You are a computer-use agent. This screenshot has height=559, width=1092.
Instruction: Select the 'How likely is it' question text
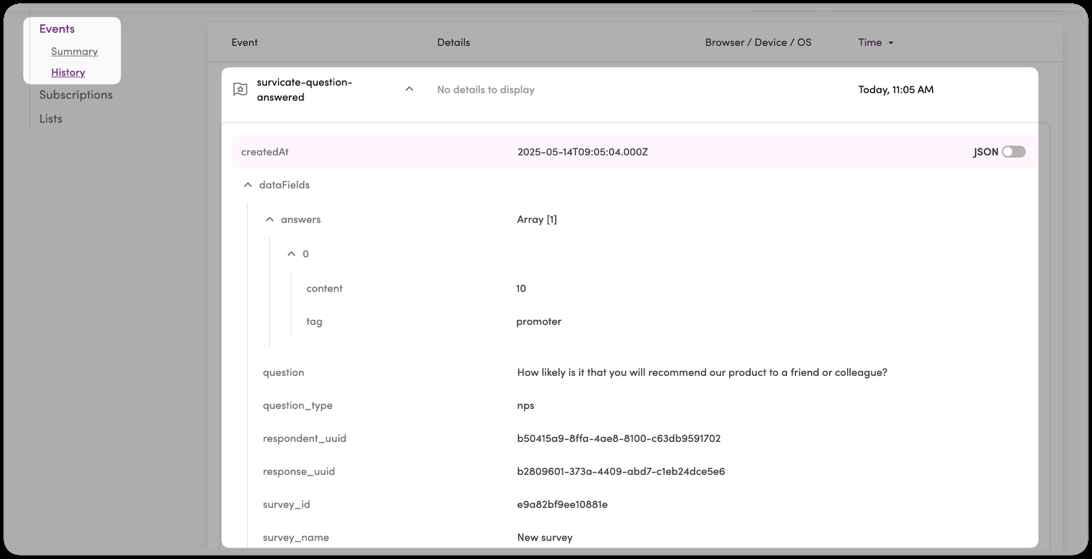click(x=702, y=372)
